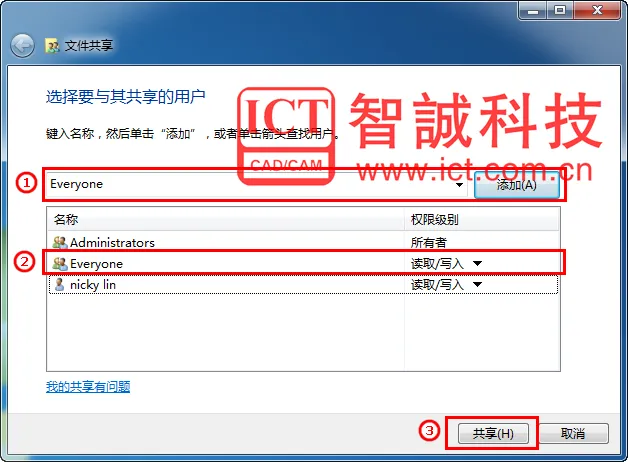Click the 添加(A) add button

click(x=516, y=185)
